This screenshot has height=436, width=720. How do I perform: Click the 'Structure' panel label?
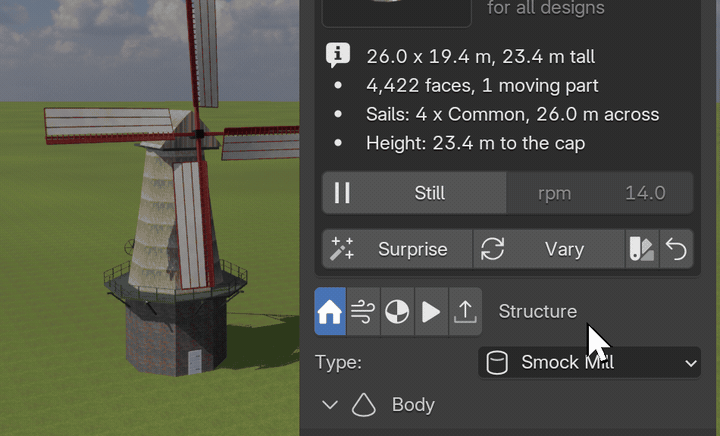click(x=538, y=312)
